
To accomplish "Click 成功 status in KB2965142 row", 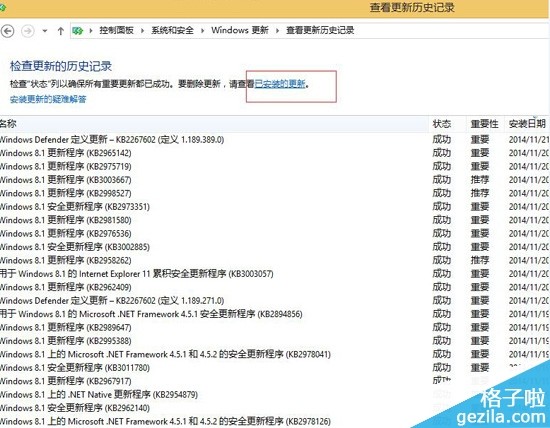I will 442,153.
